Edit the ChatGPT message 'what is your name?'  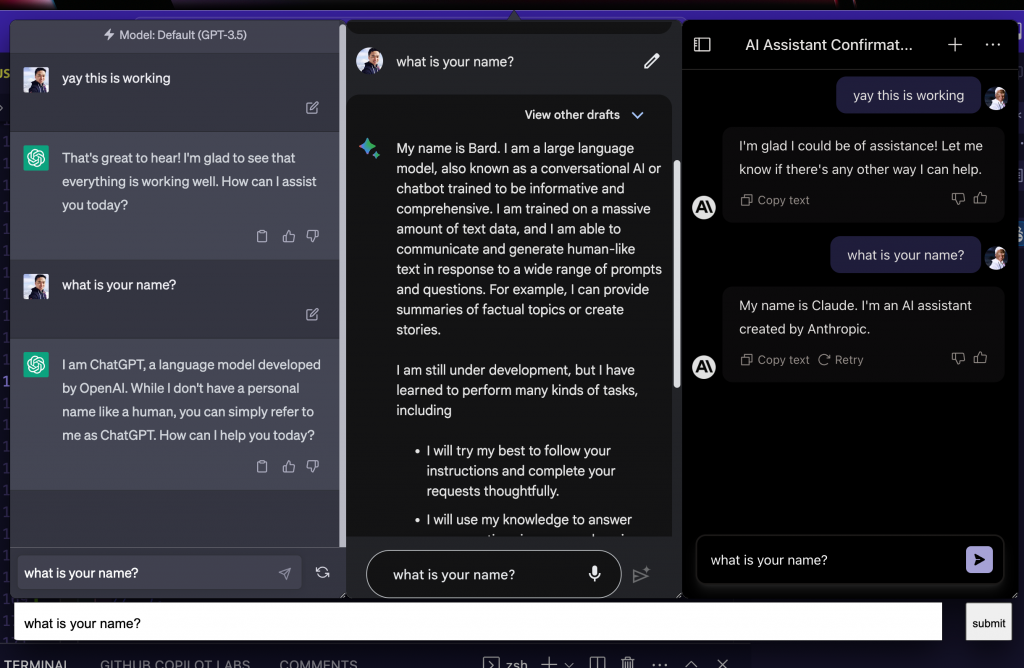312,314
